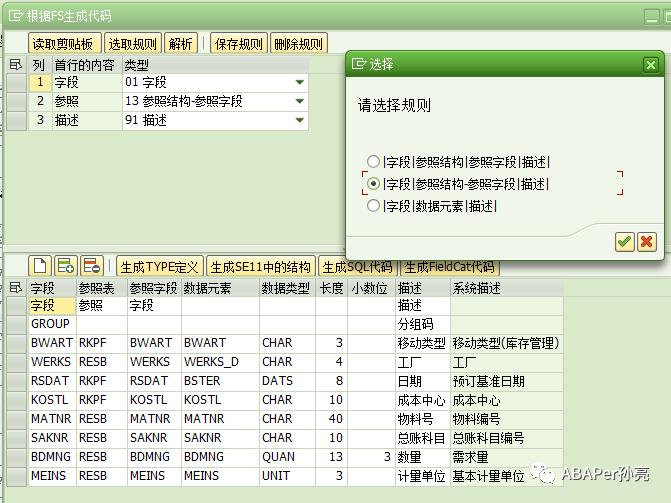Click 生成FieldCat代码 button
Screen dimensions: 671x503
pyautogui.click(x=449, y=267)
